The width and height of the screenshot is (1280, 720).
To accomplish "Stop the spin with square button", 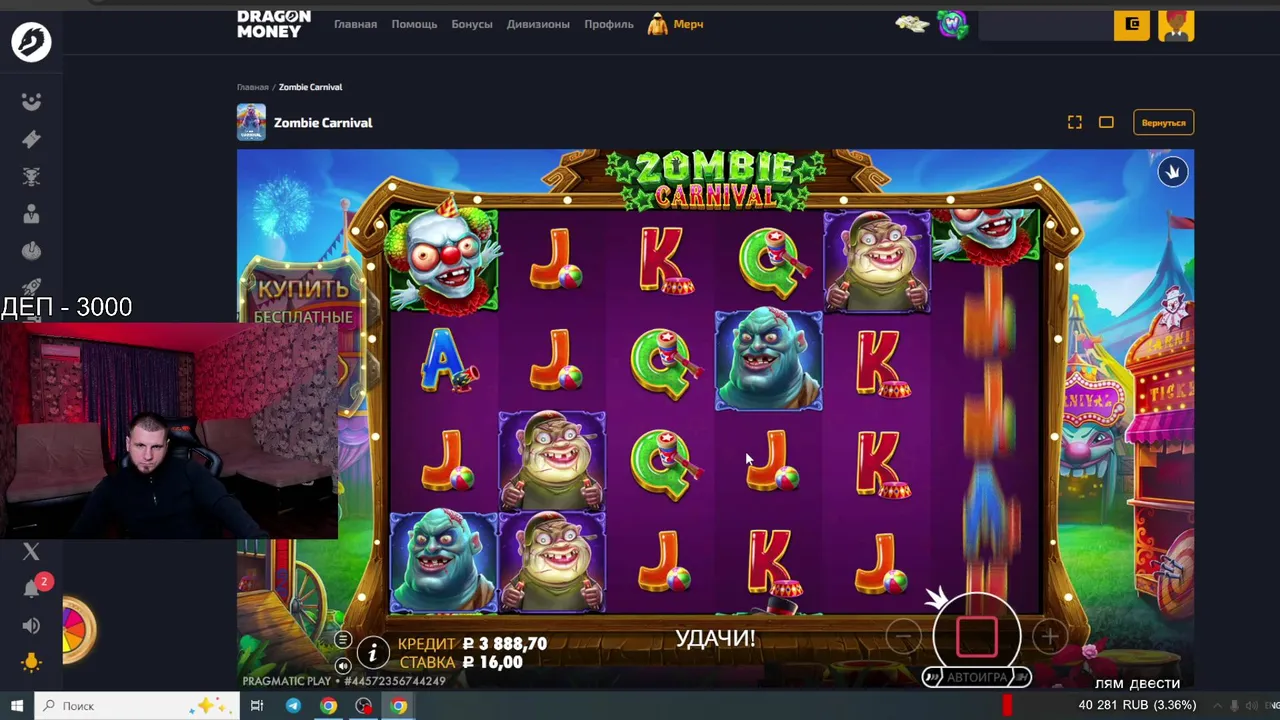I will click(x=977, y=636).
